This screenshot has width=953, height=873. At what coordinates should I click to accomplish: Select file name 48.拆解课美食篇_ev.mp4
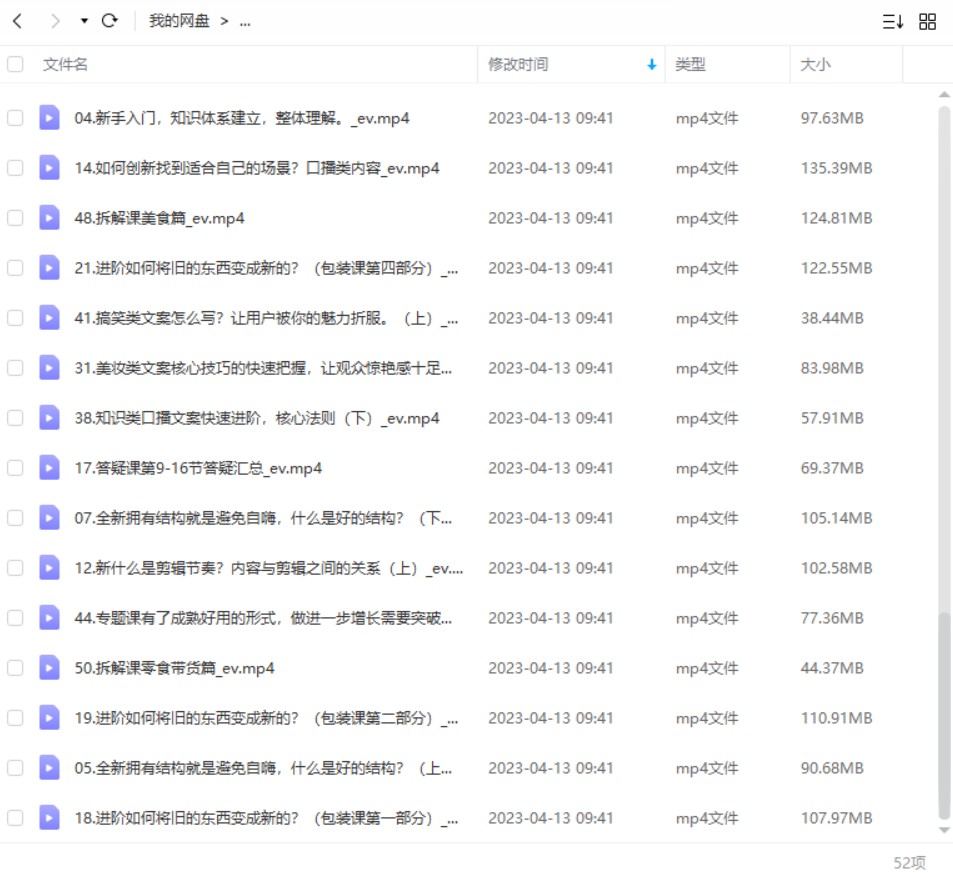[159, 218]
